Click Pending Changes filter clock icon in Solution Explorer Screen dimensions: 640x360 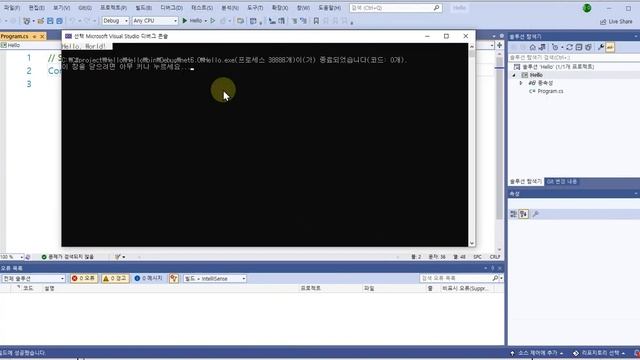click(x=556, y=47)
